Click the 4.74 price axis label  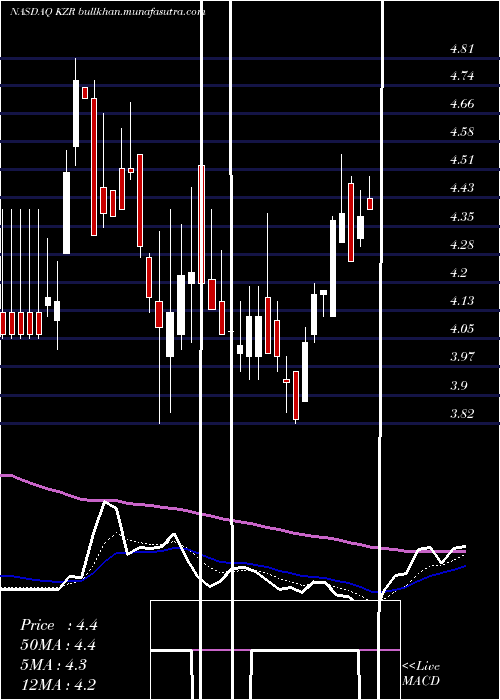click(462, 76)
